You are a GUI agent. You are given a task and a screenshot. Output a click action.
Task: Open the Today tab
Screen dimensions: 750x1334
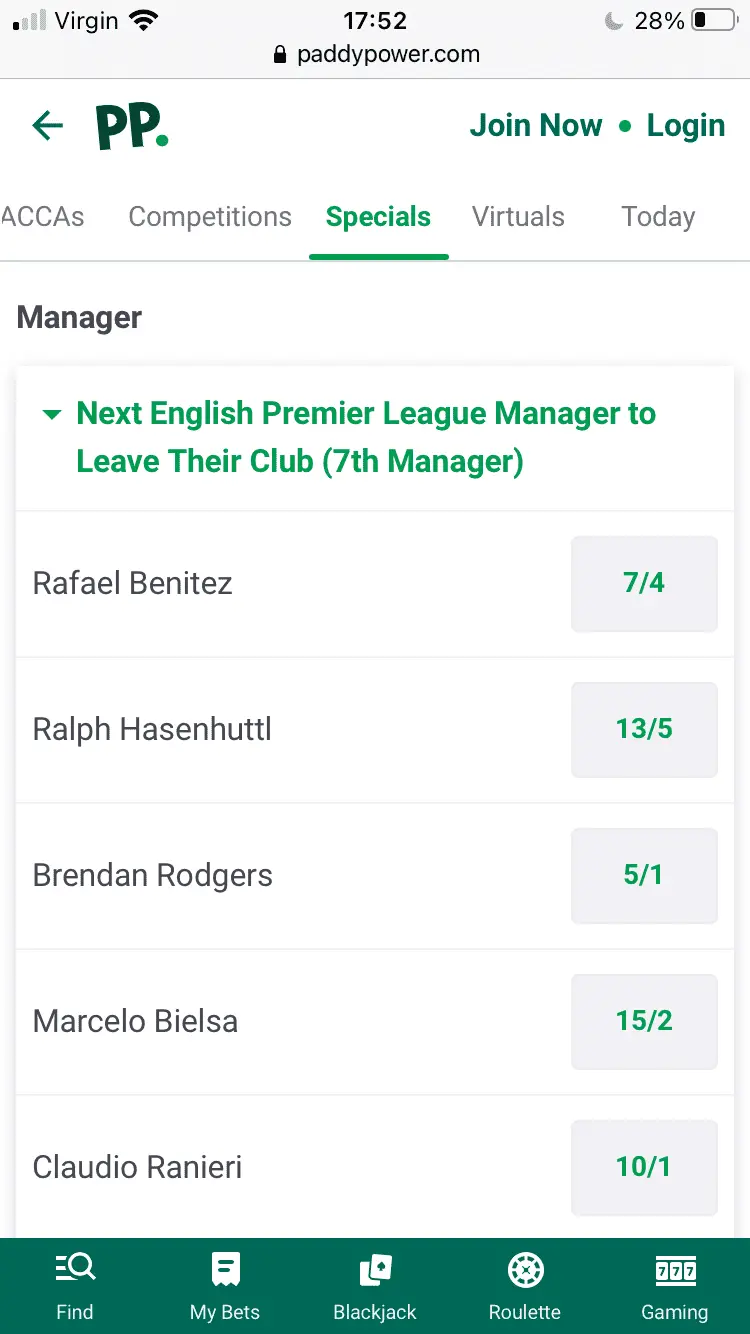658,217
